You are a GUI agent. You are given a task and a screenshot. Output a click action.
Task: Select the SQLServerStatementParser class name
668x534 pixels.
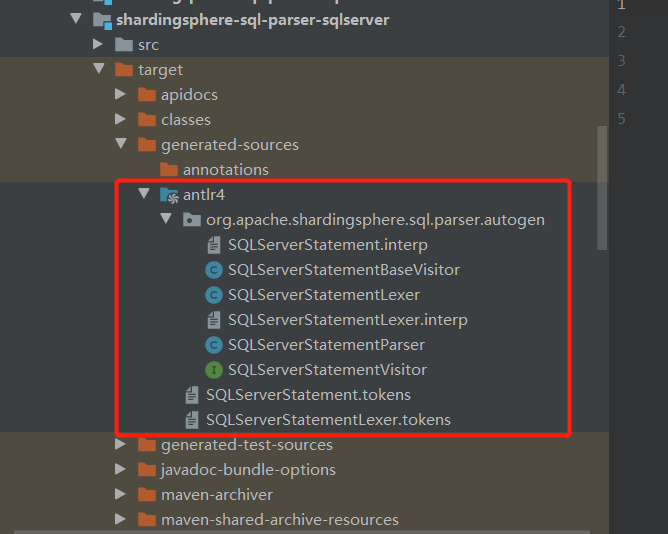[326, 345]
